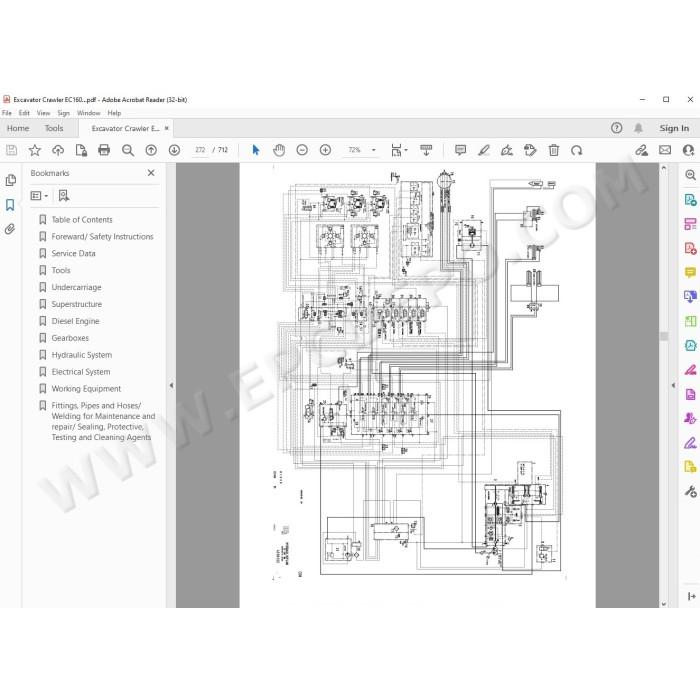Open the find text search
Image resolution: width=700 pixels, height=700 pixels.
click(x=128, y=150)
